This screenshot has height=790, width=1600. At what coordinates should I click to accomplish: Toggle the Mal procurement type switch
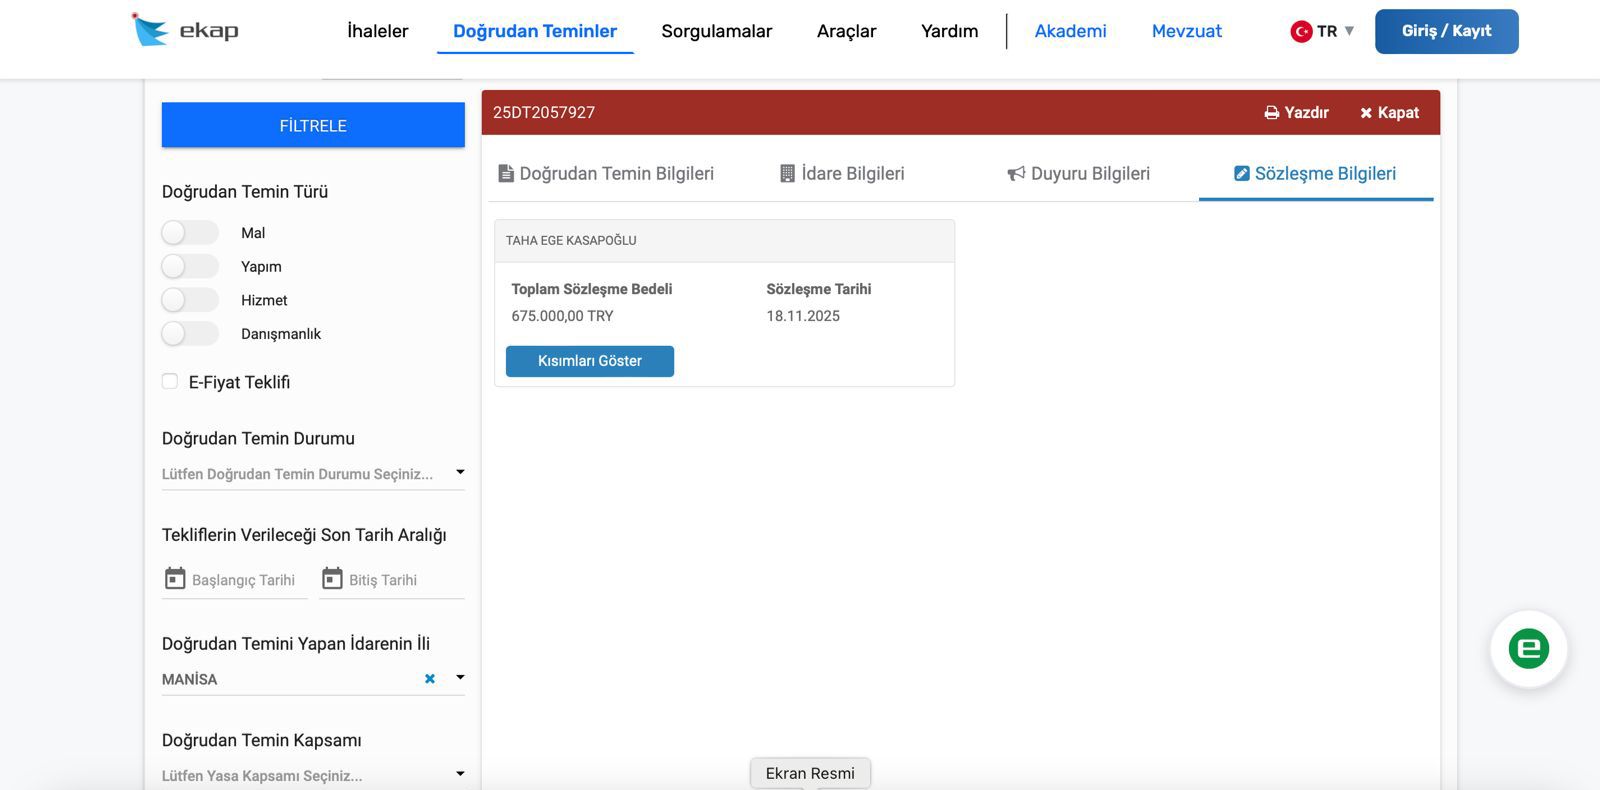[189, 233]
